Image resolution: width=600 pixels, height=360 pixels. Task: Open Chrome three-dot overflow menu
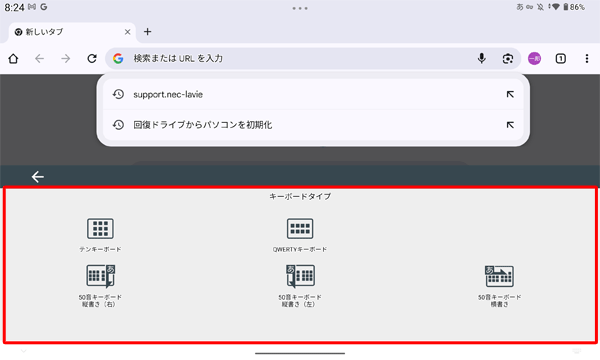coord(587,59)
